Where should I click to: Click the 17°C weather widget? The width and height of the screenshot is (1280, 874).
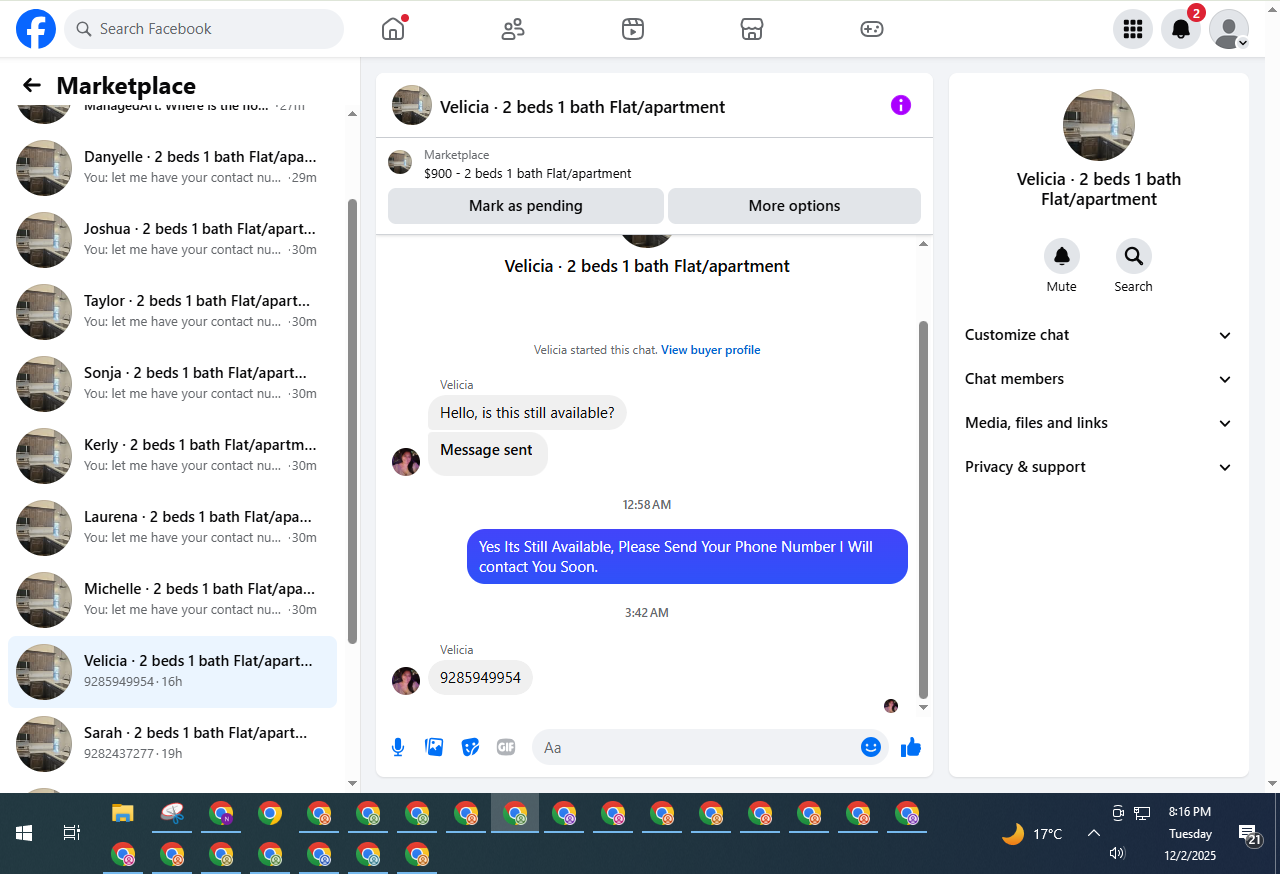coord(1033,833)
